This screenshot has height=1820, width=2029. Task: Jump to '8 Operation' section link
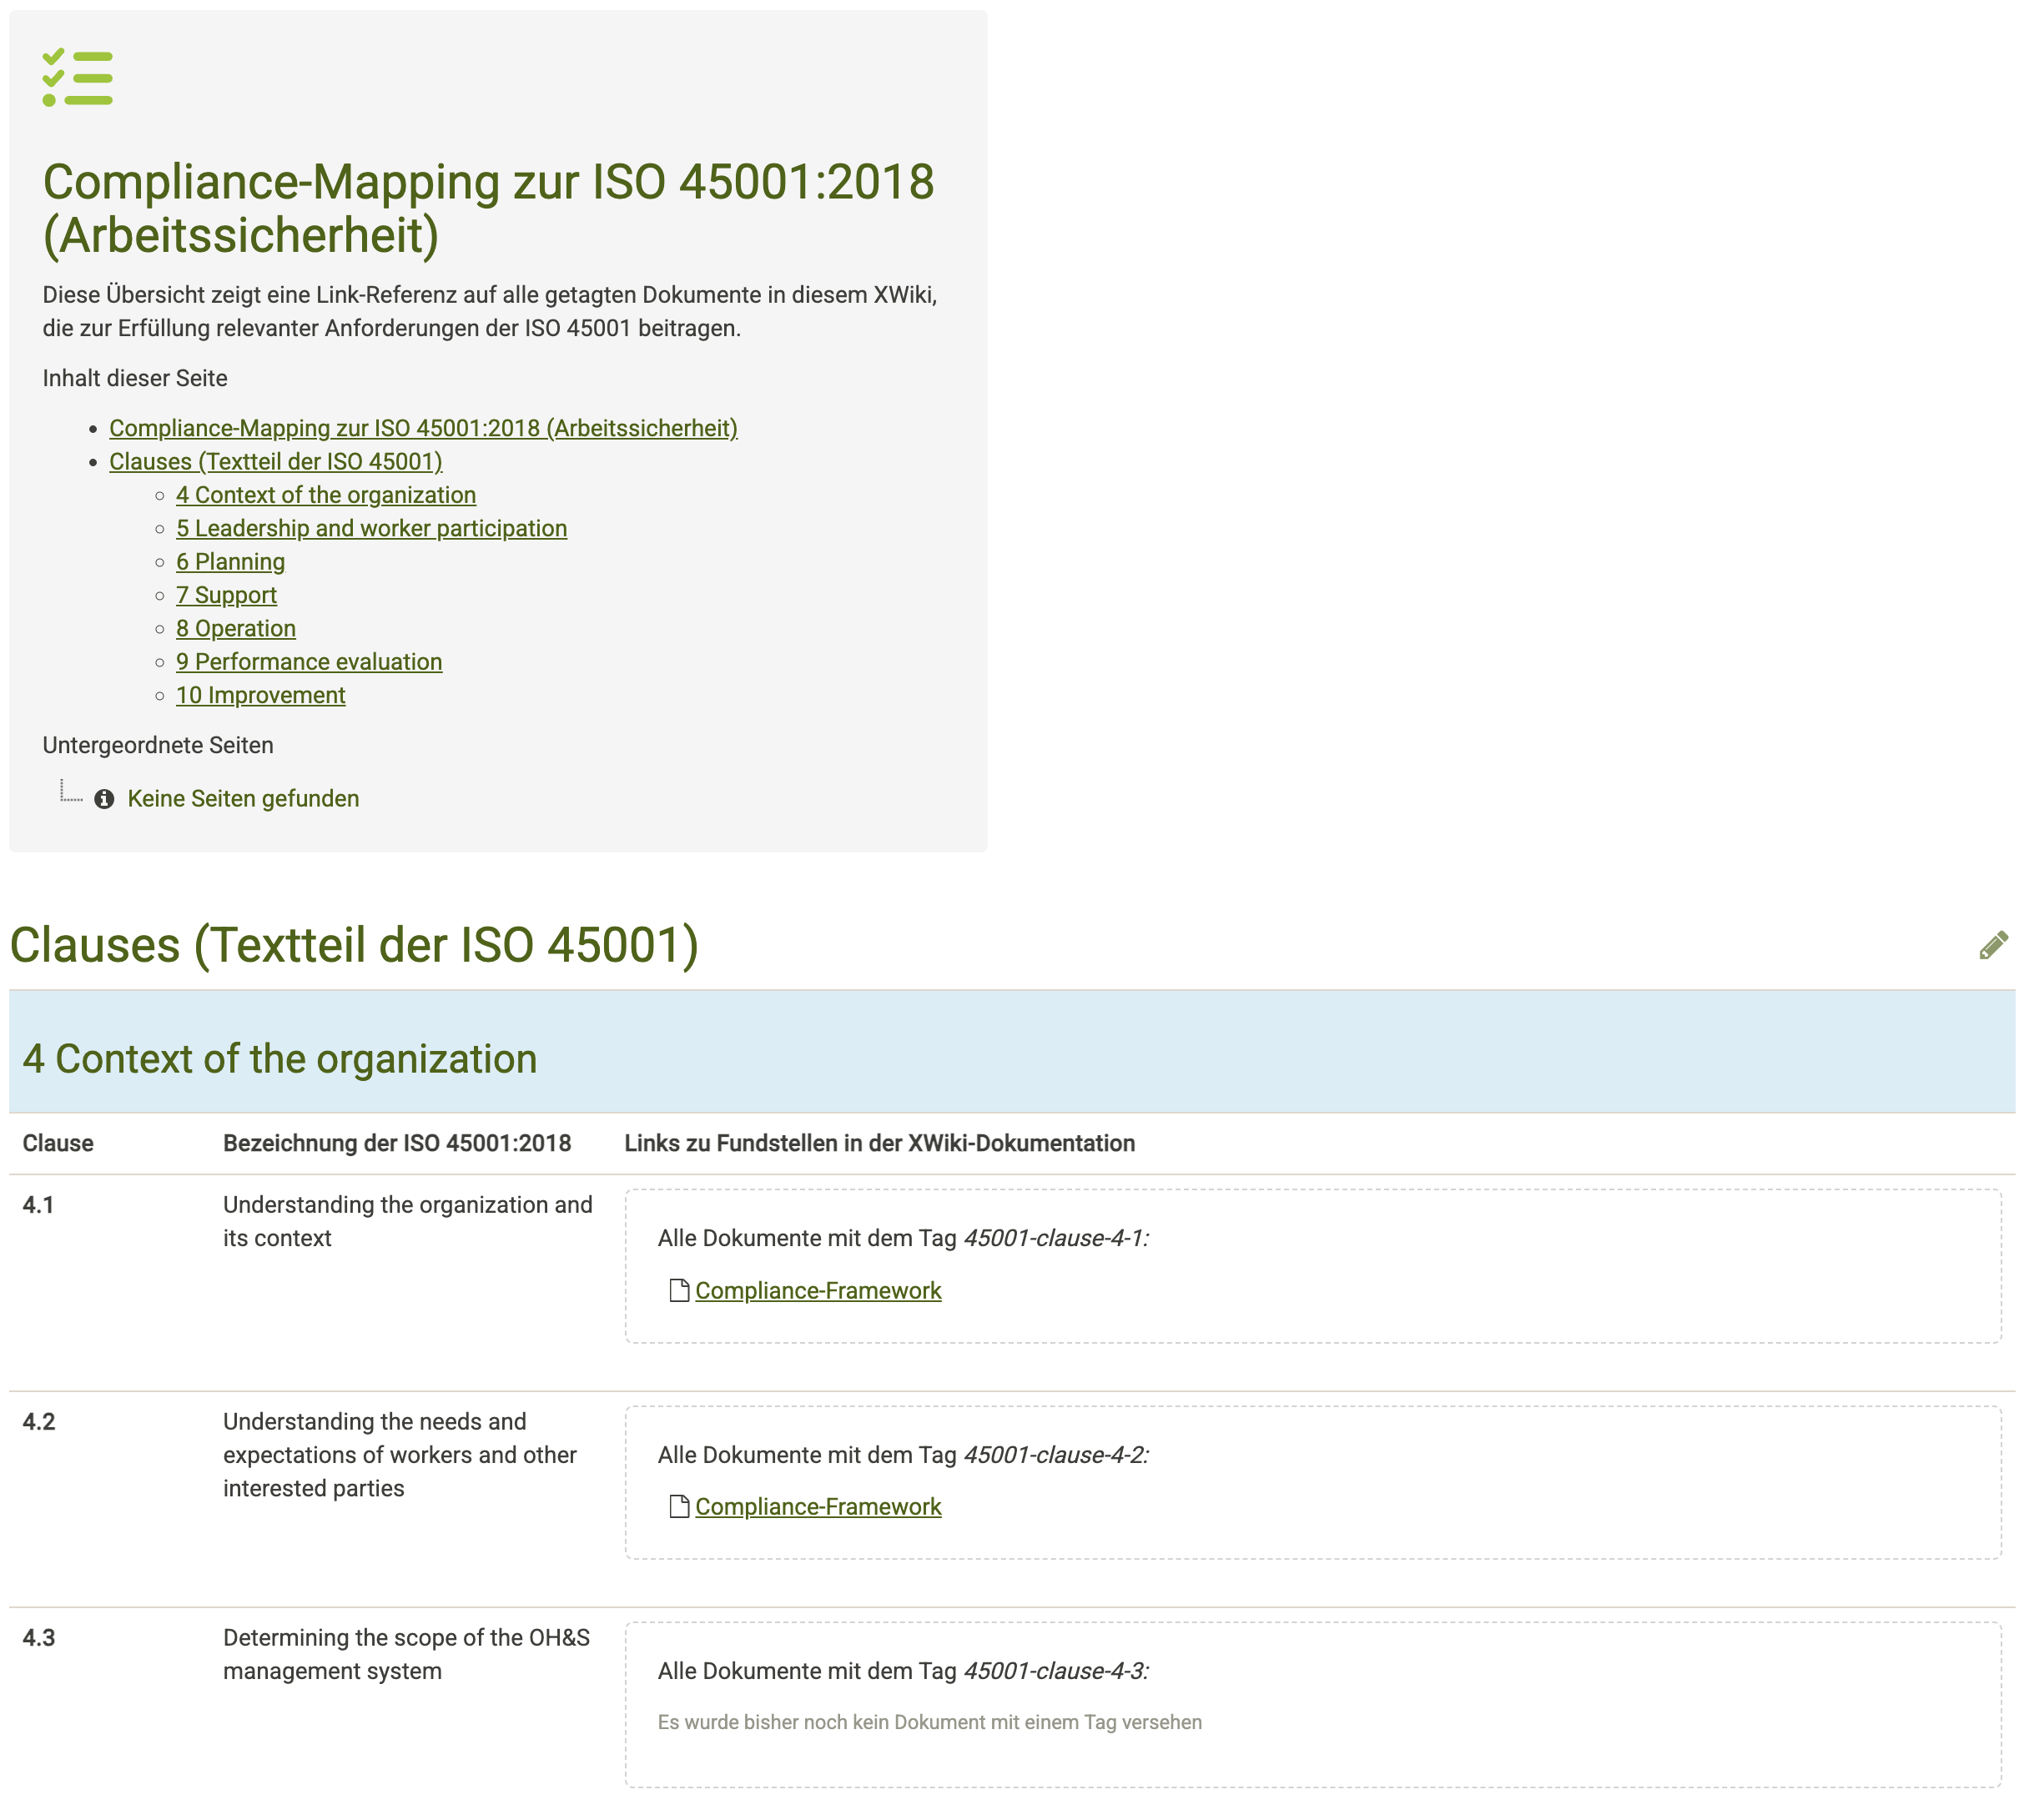[236, 628]
